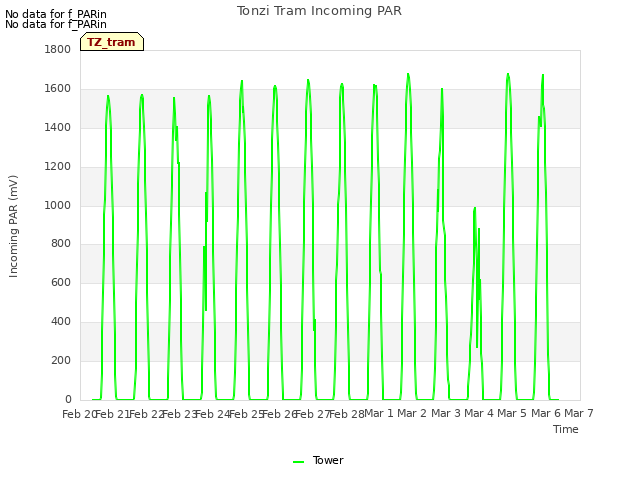Click the 1800 y-axis tick label
This screenshot has width=640, height=480.
point(58,49)
